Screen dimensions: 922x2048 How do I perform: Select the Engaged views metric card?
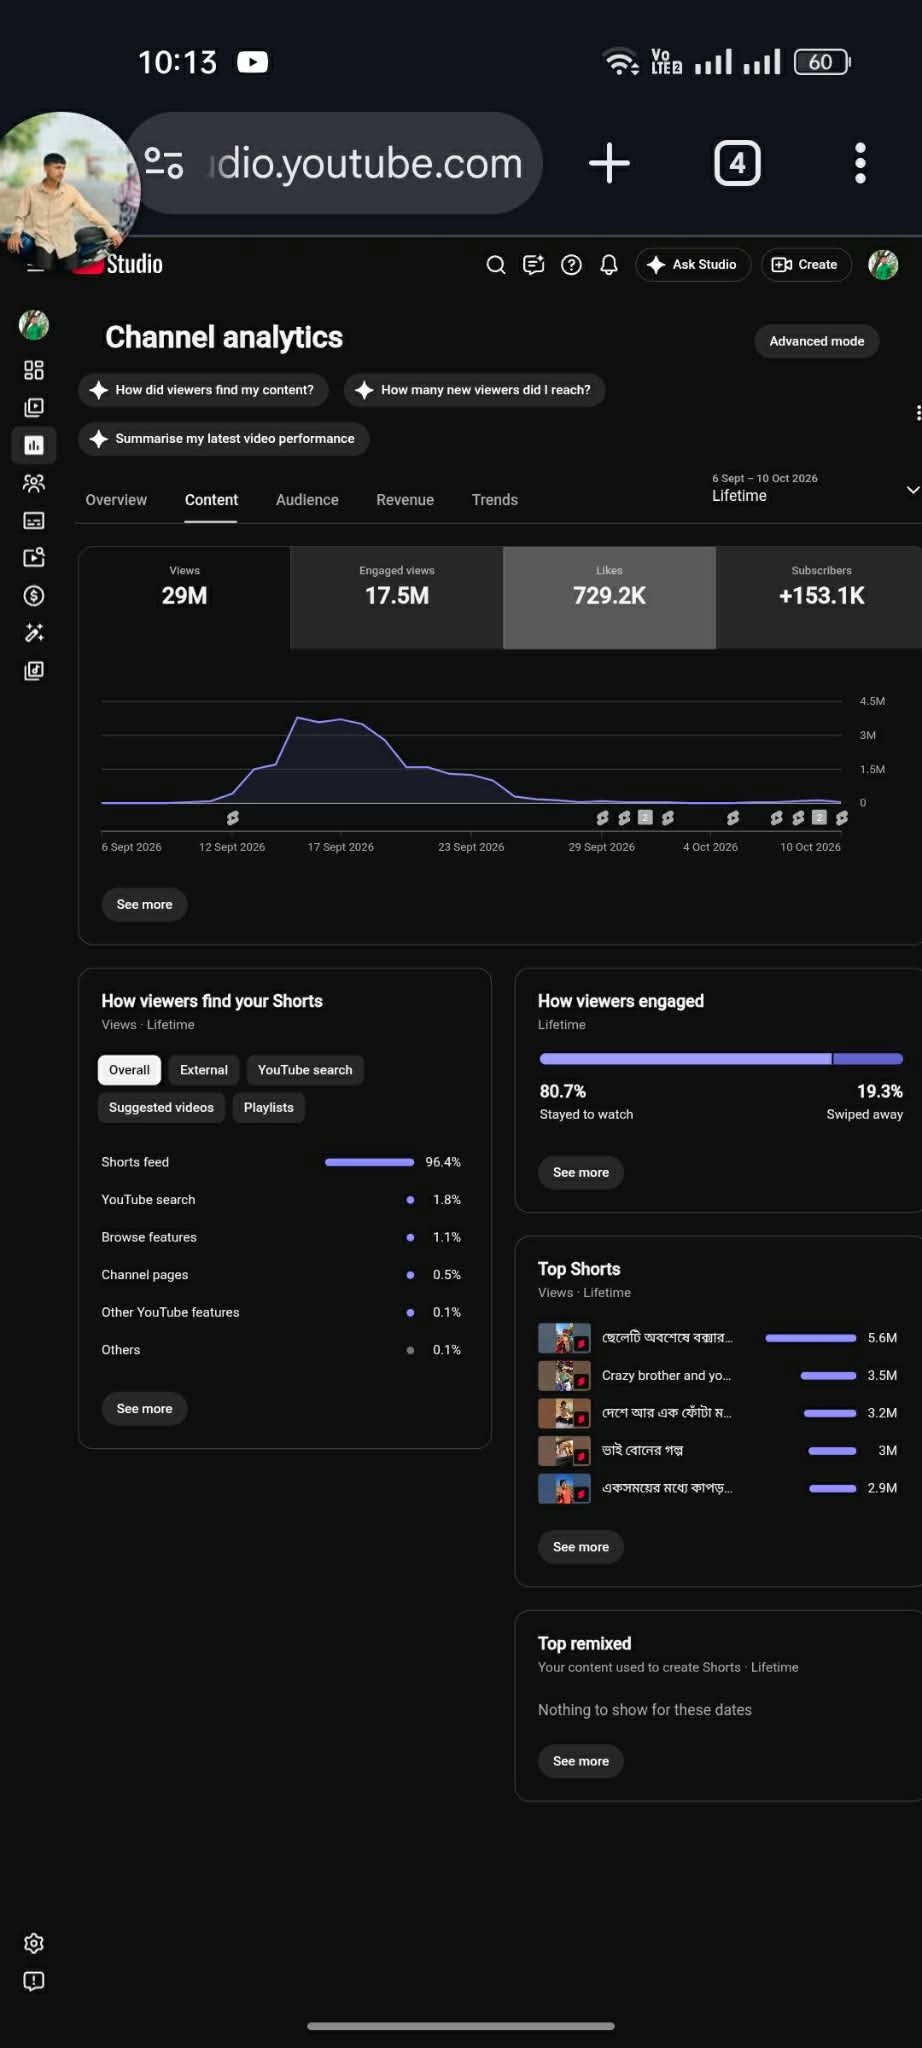click(x=397, y=597)
